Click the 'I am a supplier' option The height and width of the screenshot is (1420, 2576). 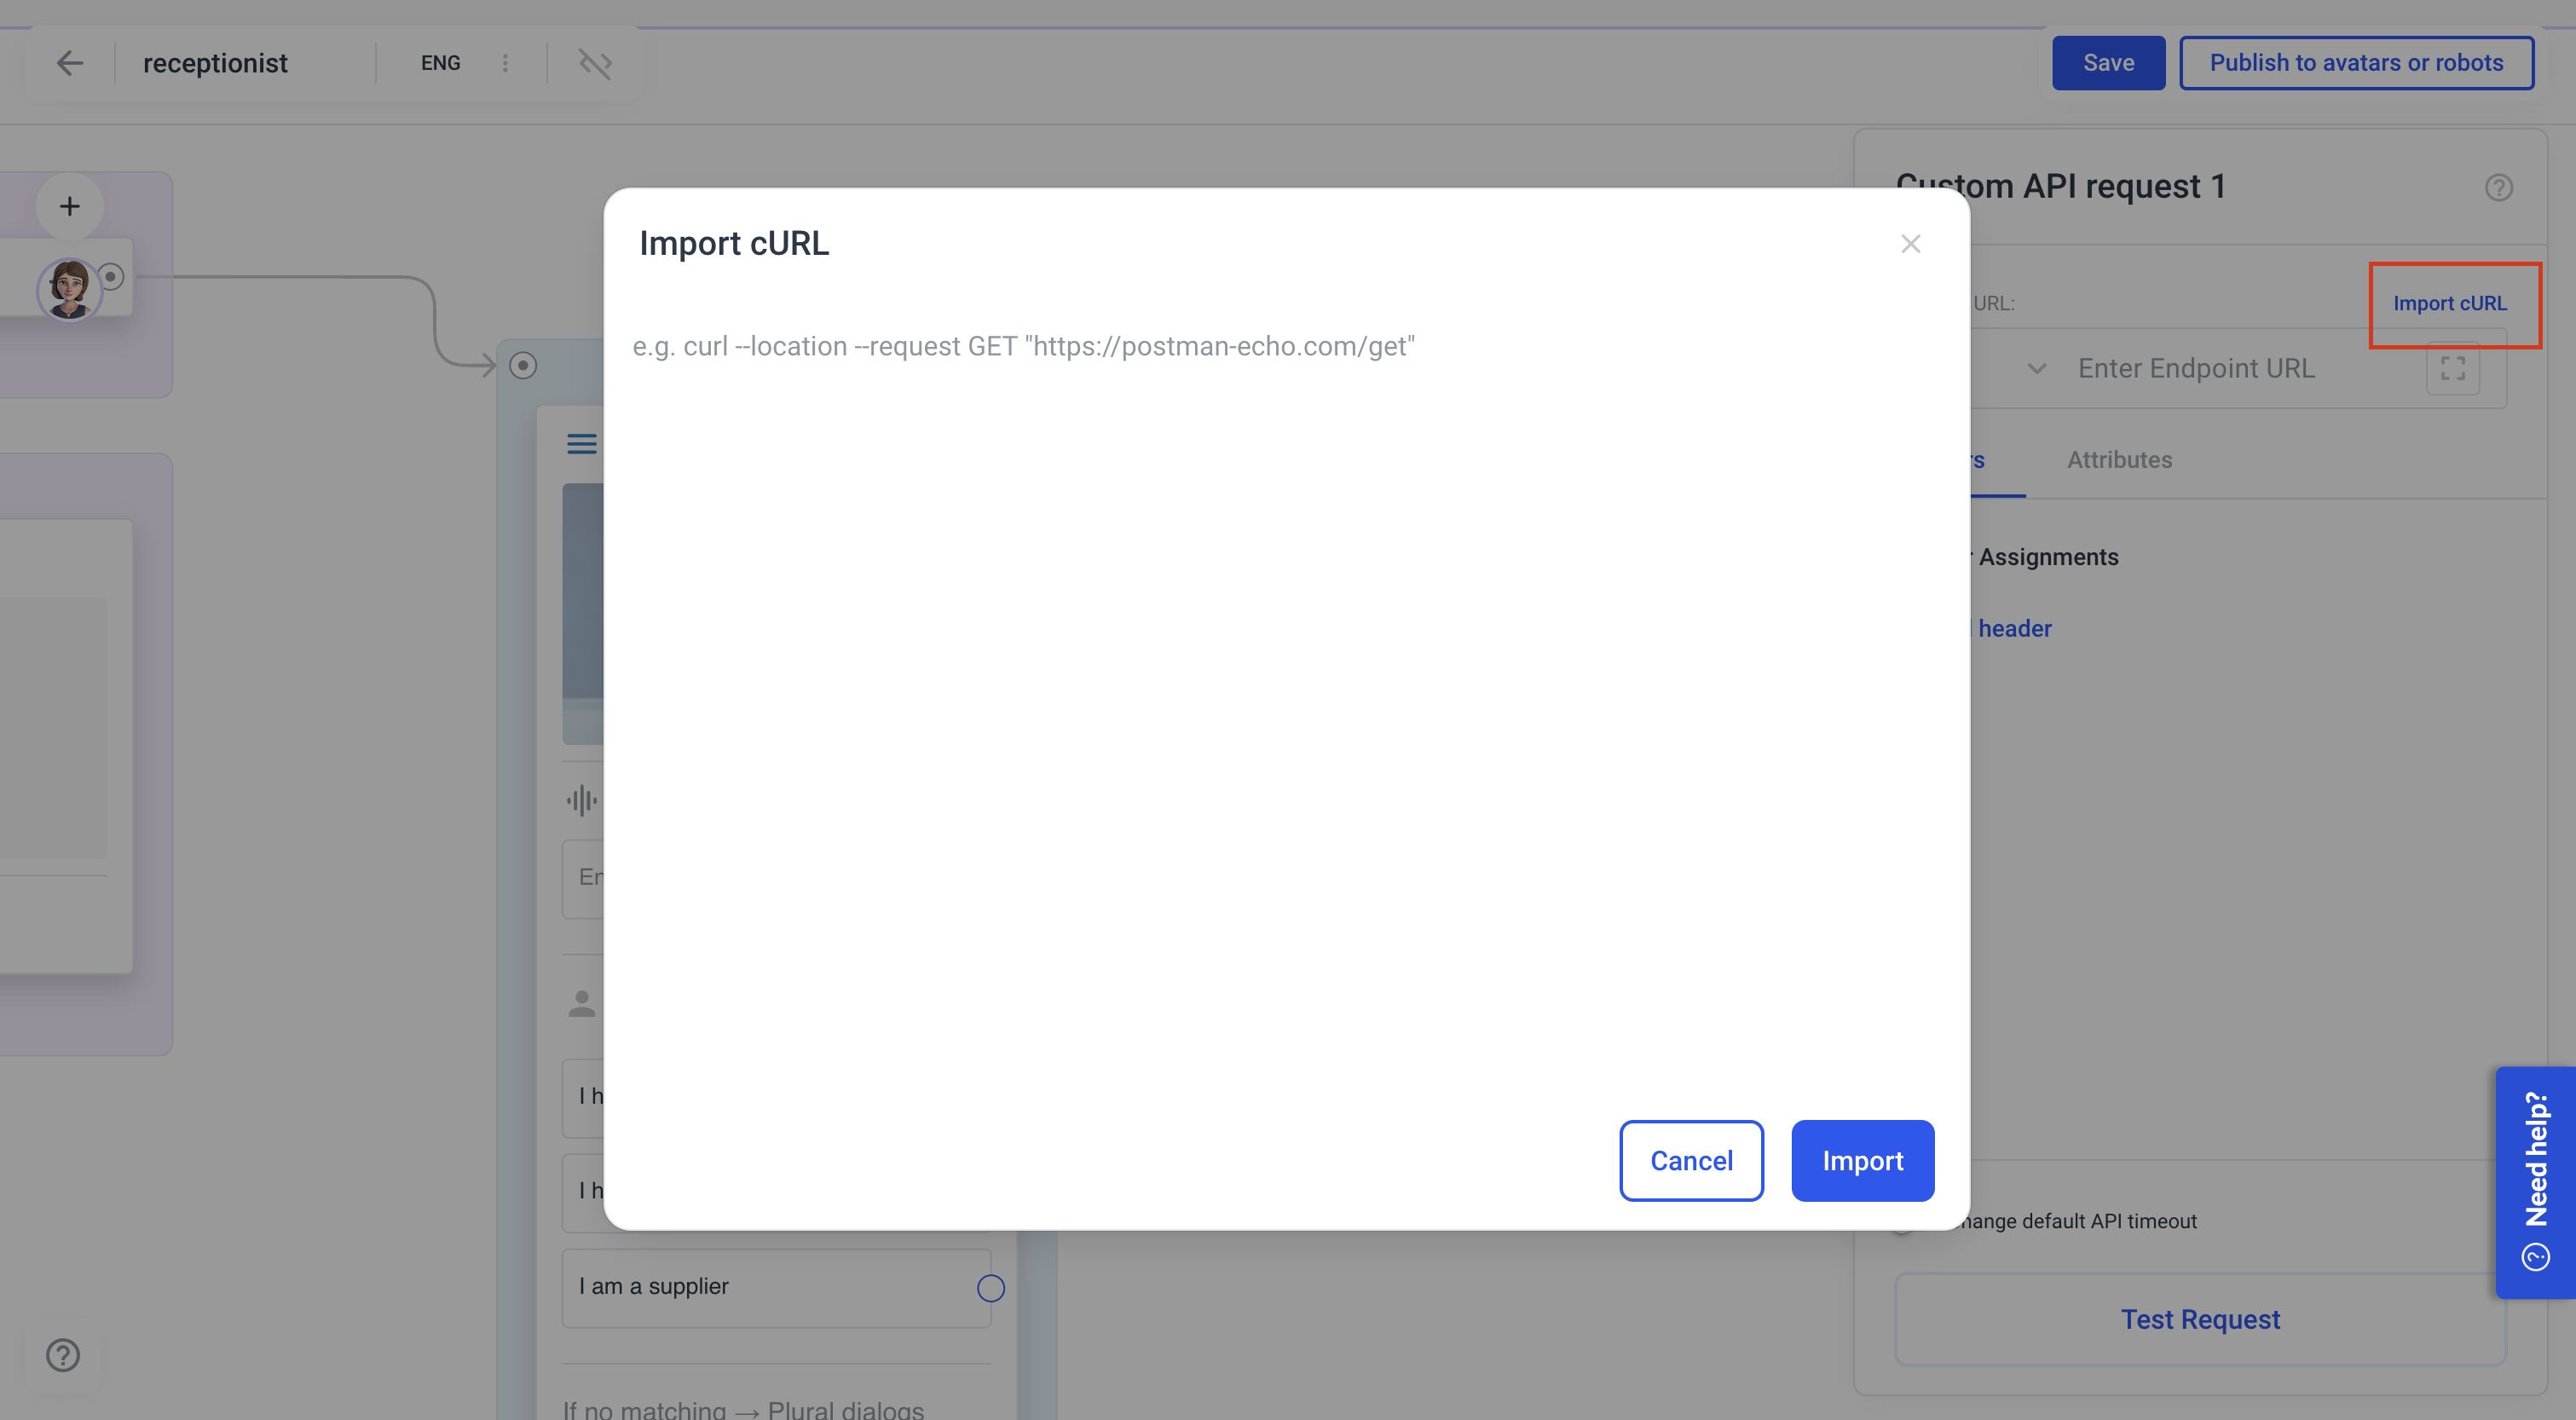coord(776,1287)
